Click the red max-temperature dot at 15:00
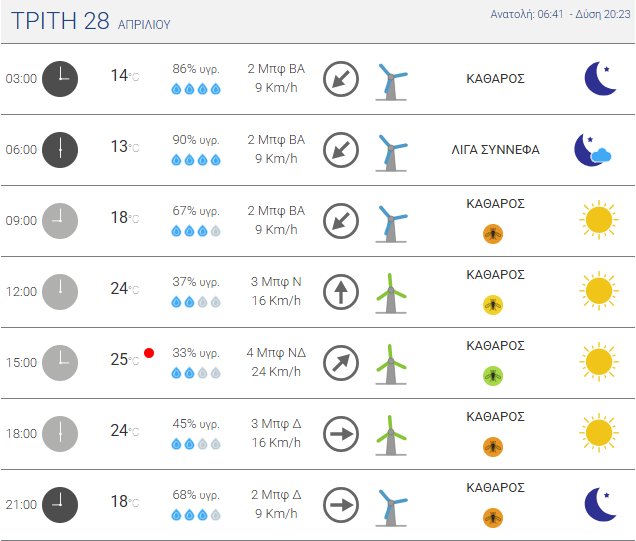The image size is (636, 541). (149, 352)
